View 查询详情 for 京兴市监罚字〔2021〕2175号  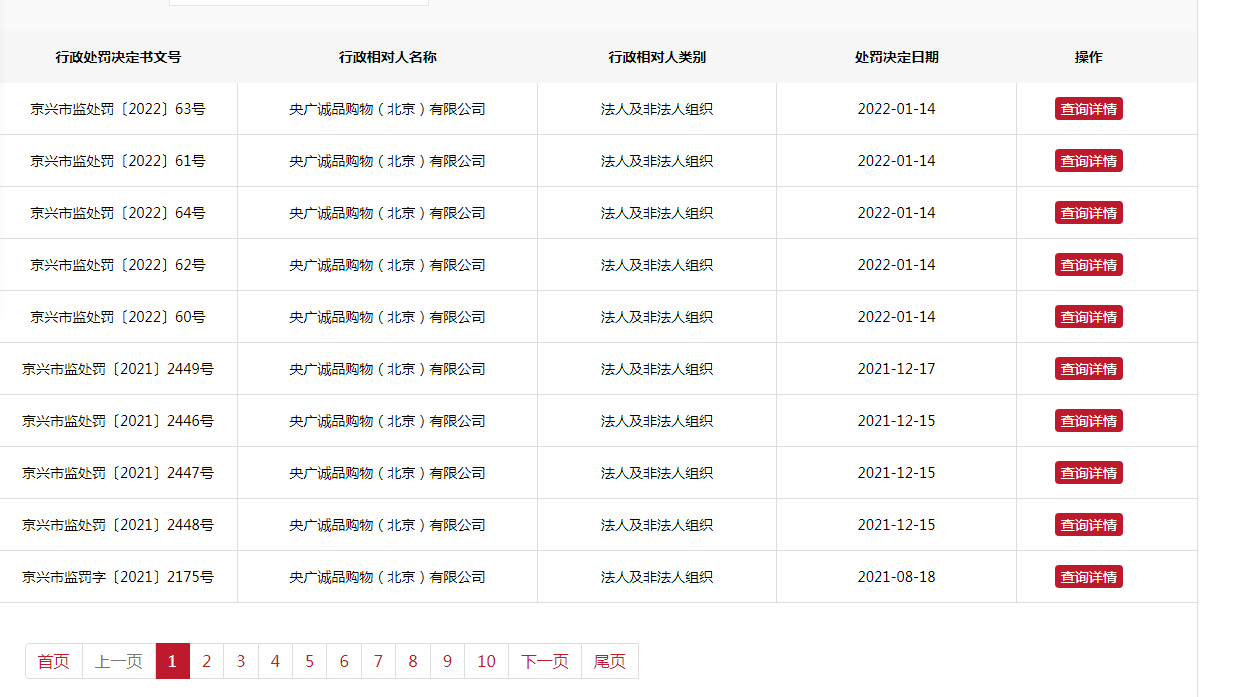point(1088,577)
